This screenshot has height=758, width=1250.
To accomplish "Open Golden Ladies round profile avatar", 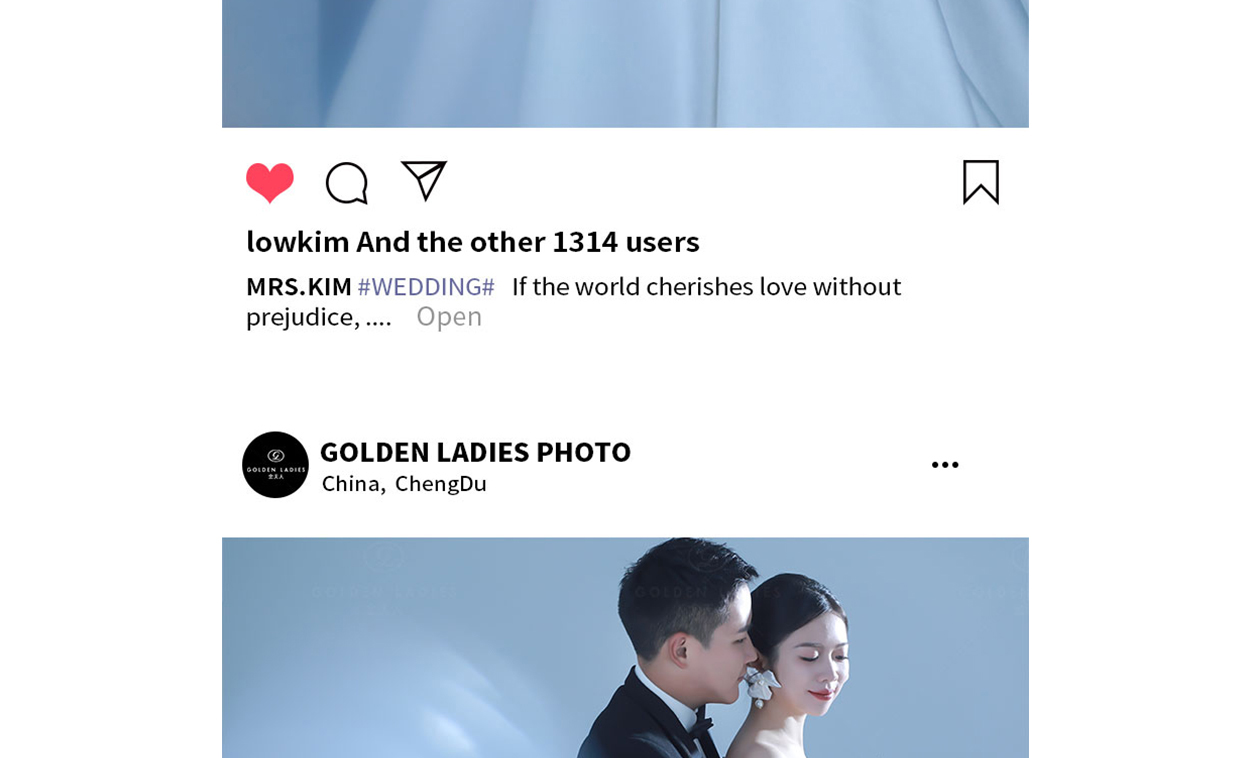I will (x=275, y=465).
